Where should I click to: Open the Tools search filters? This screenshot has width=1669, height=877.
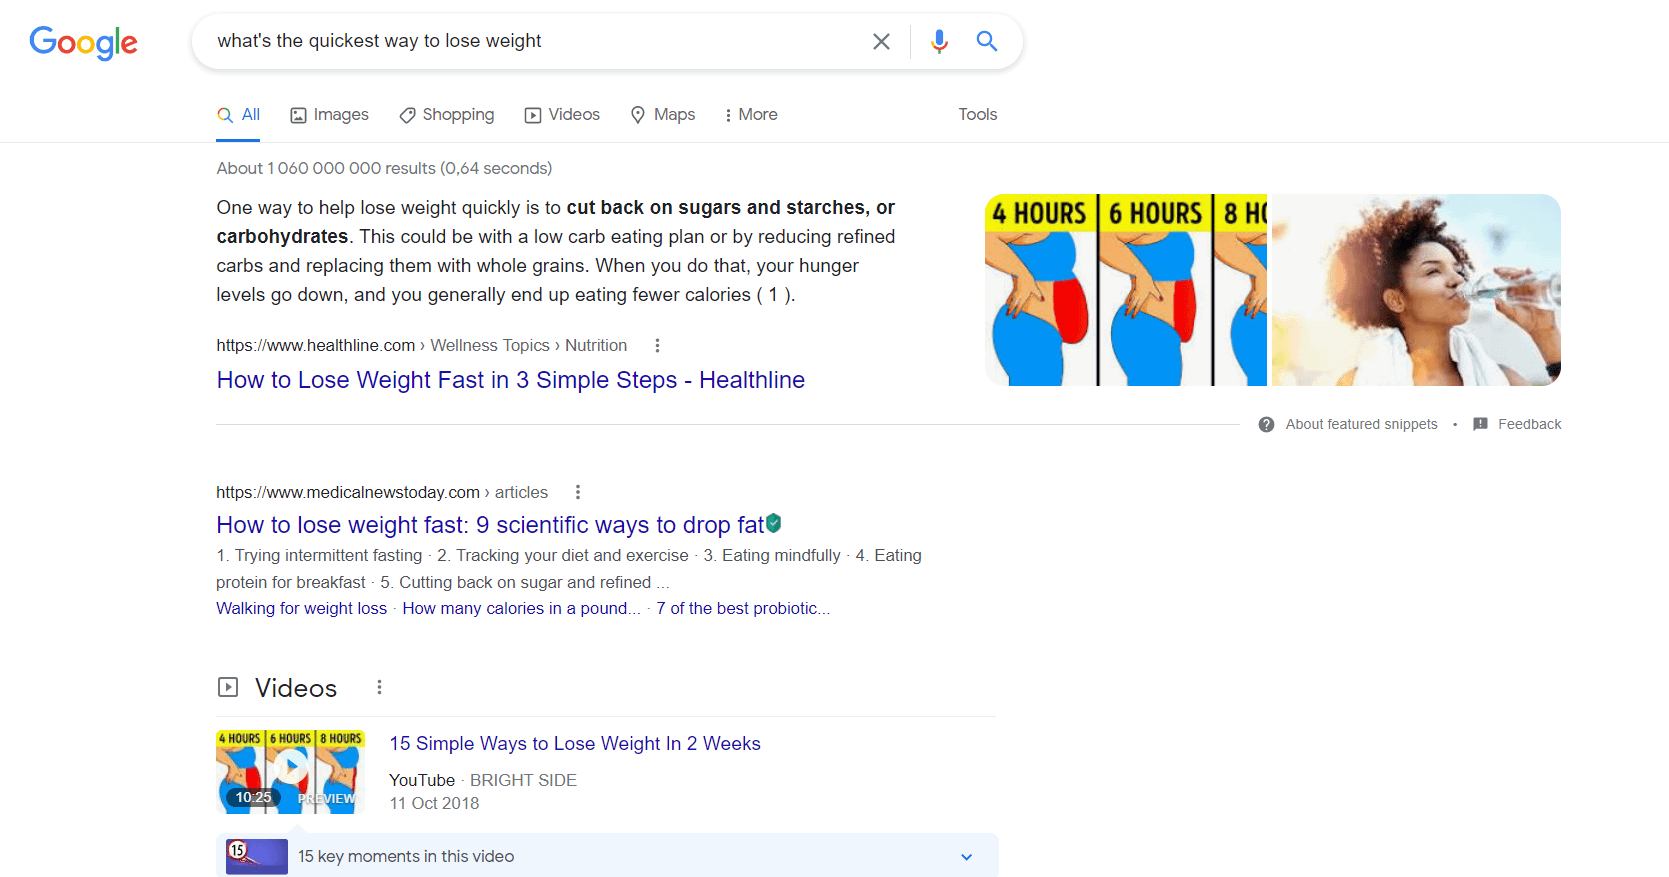coord(977,115)
